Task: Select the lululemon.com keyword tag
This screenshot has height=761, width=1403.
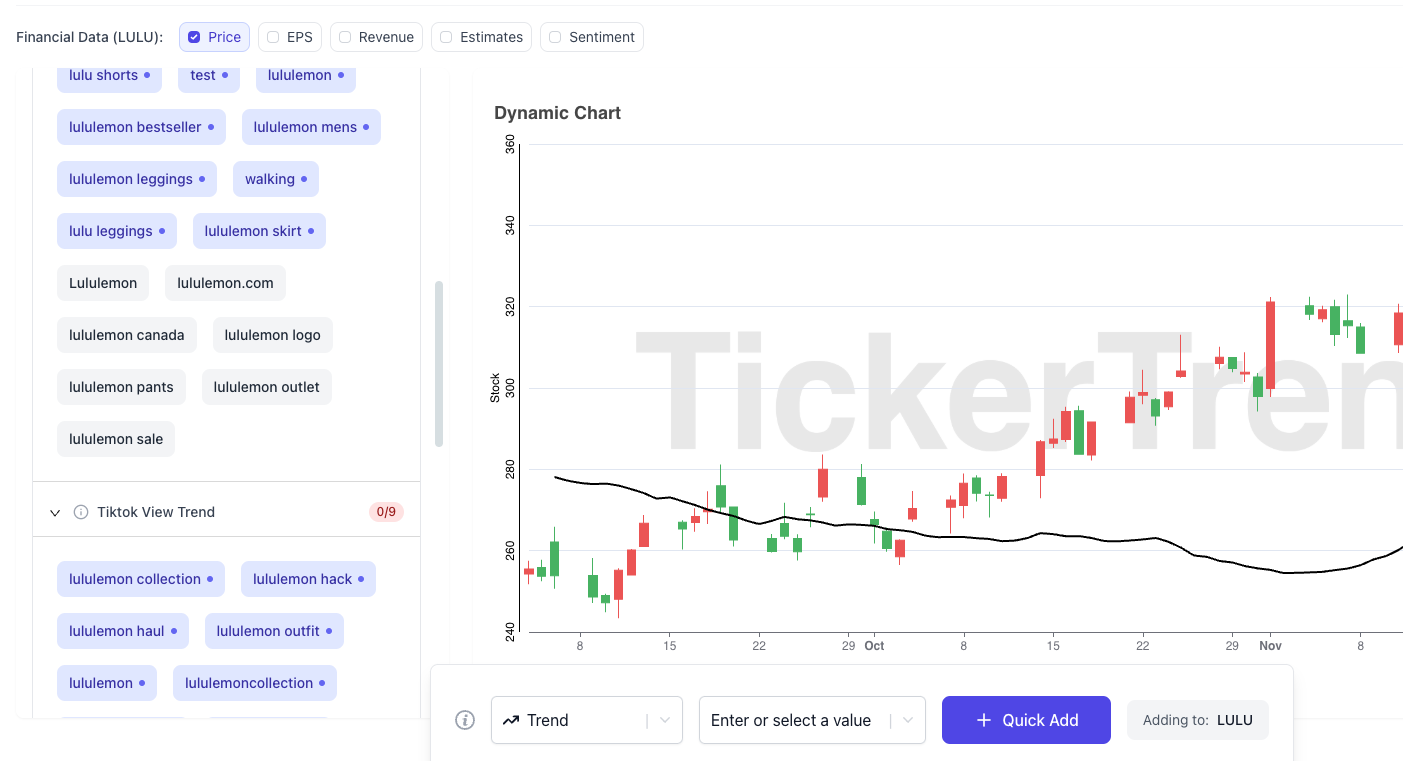Action: click(225, 283)
